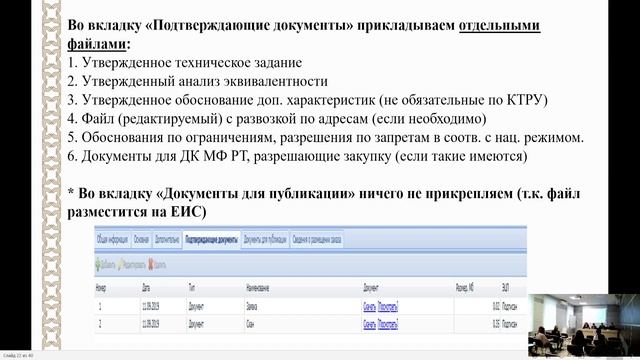
Task: Click the Документ column header
Action: [371, 288]
